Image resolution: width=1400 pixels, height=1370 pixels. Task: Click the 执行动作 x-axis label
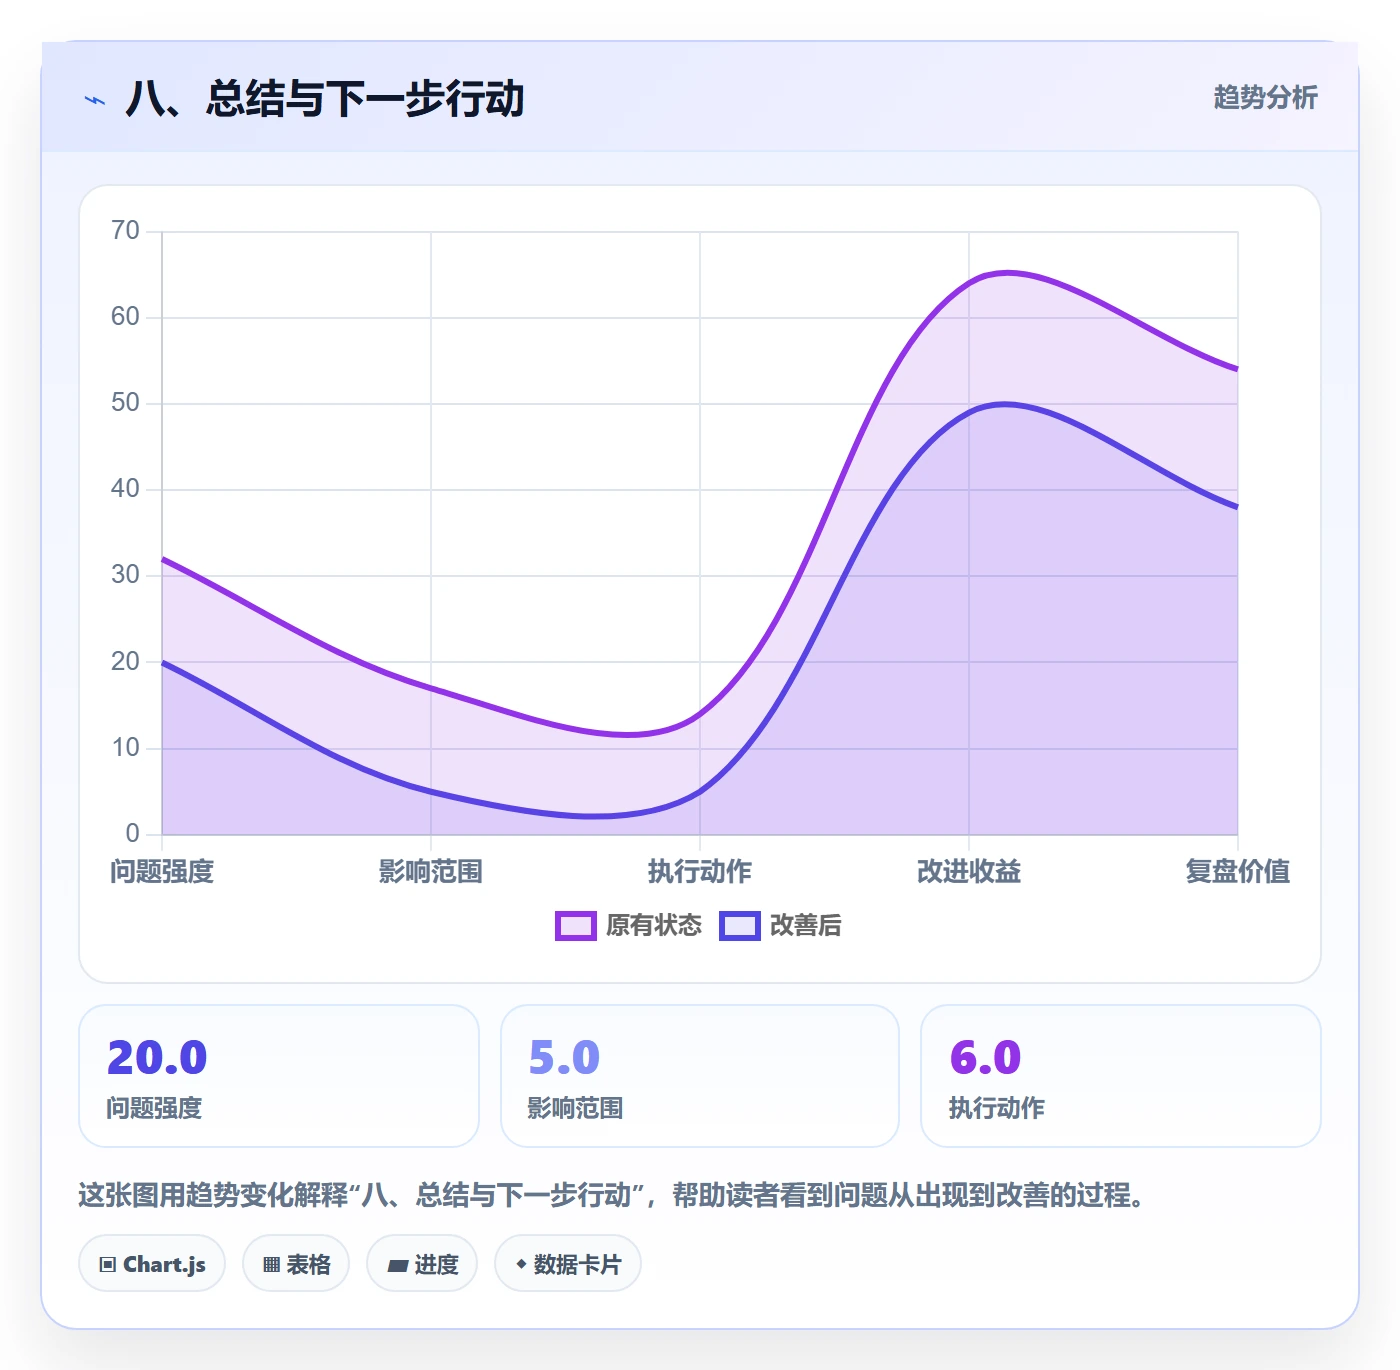700,872
